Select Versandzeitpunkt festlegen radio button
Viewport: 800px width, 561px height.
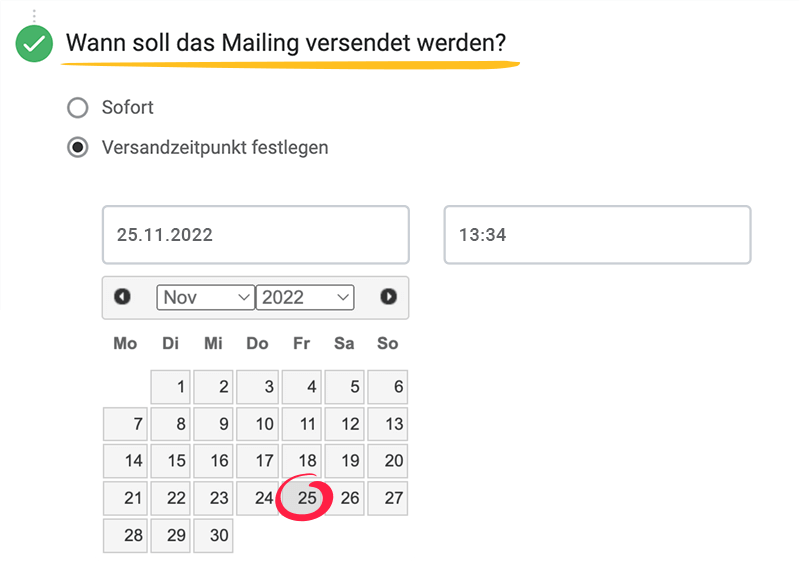click(x=77, y=148)
